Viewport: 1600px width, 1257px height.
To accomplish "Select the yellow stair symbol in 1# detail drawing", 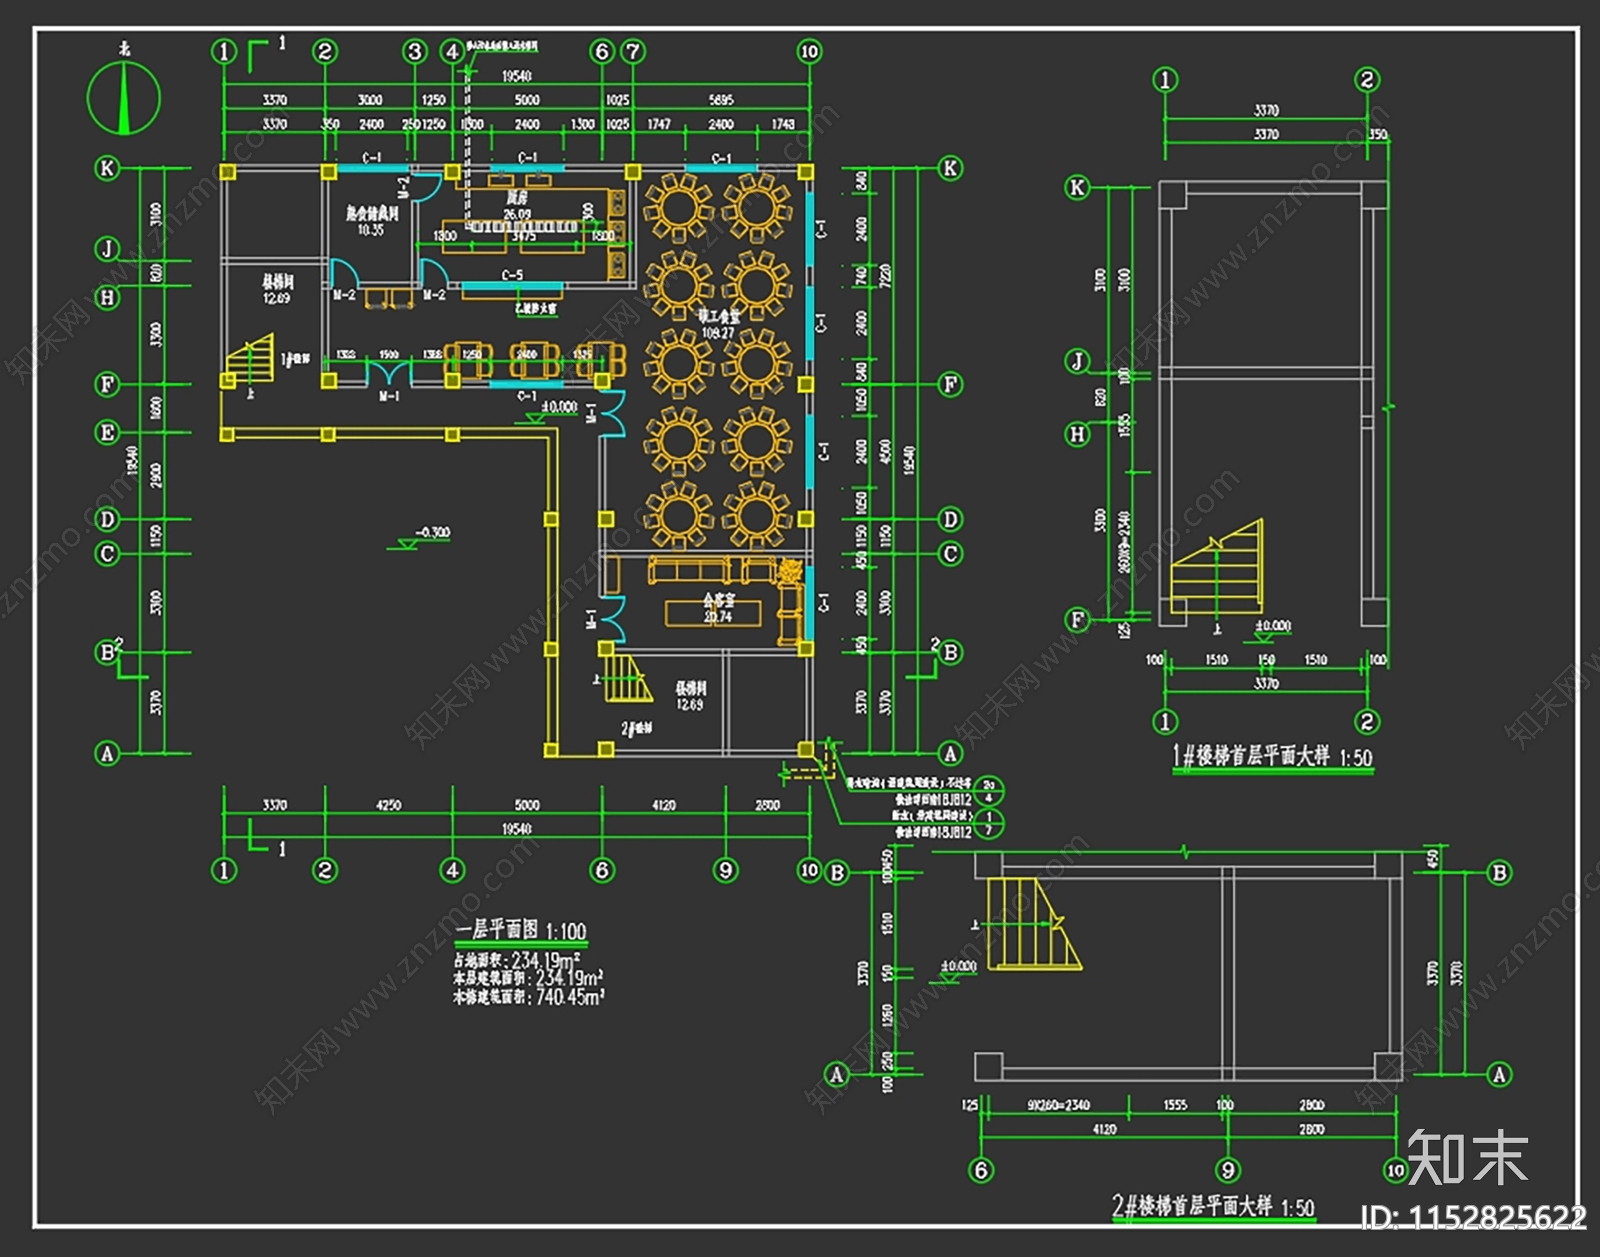I will (x=1217, y=566).
